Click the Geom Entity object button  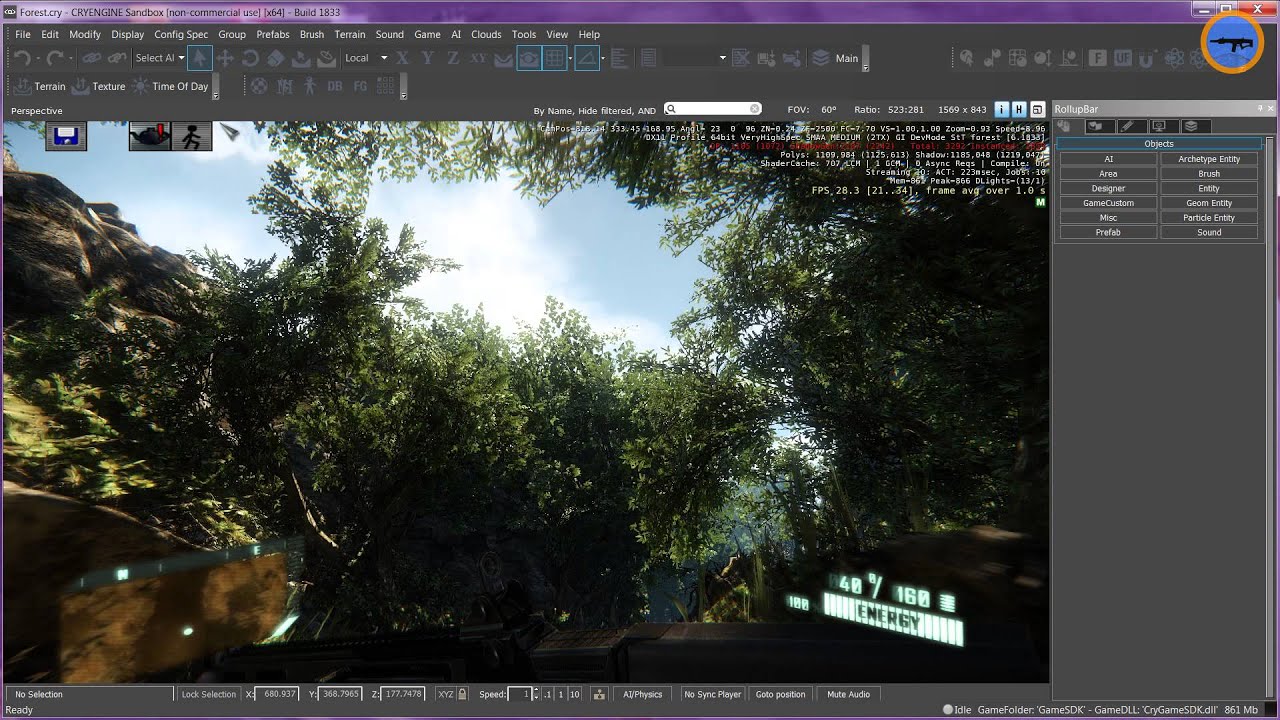[1209, 203]
